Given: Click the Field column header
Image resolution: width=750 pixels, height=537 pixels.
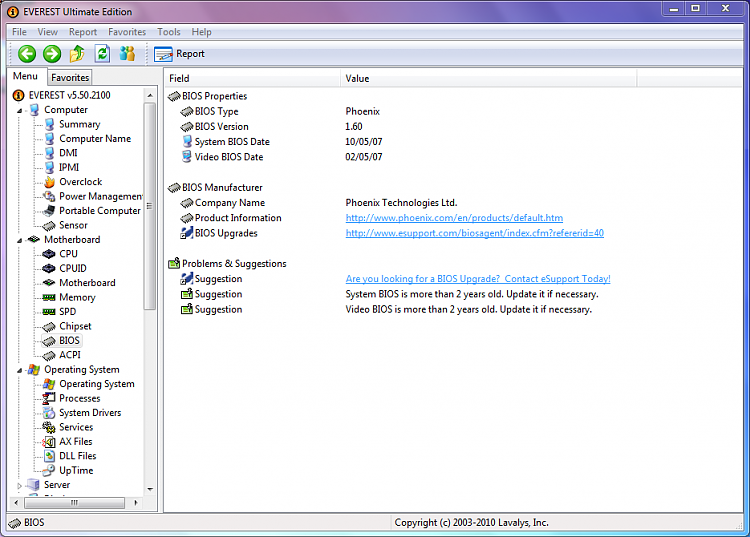Looking at the screenshot, I should pyautogui.click(x=253, y=78).
